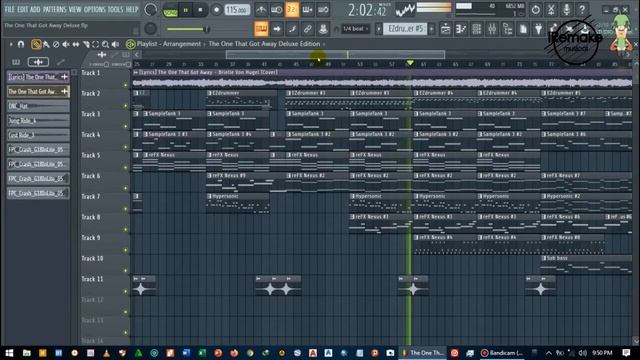Select the playlist Zoom magnifier tool

tap(105, 44)
